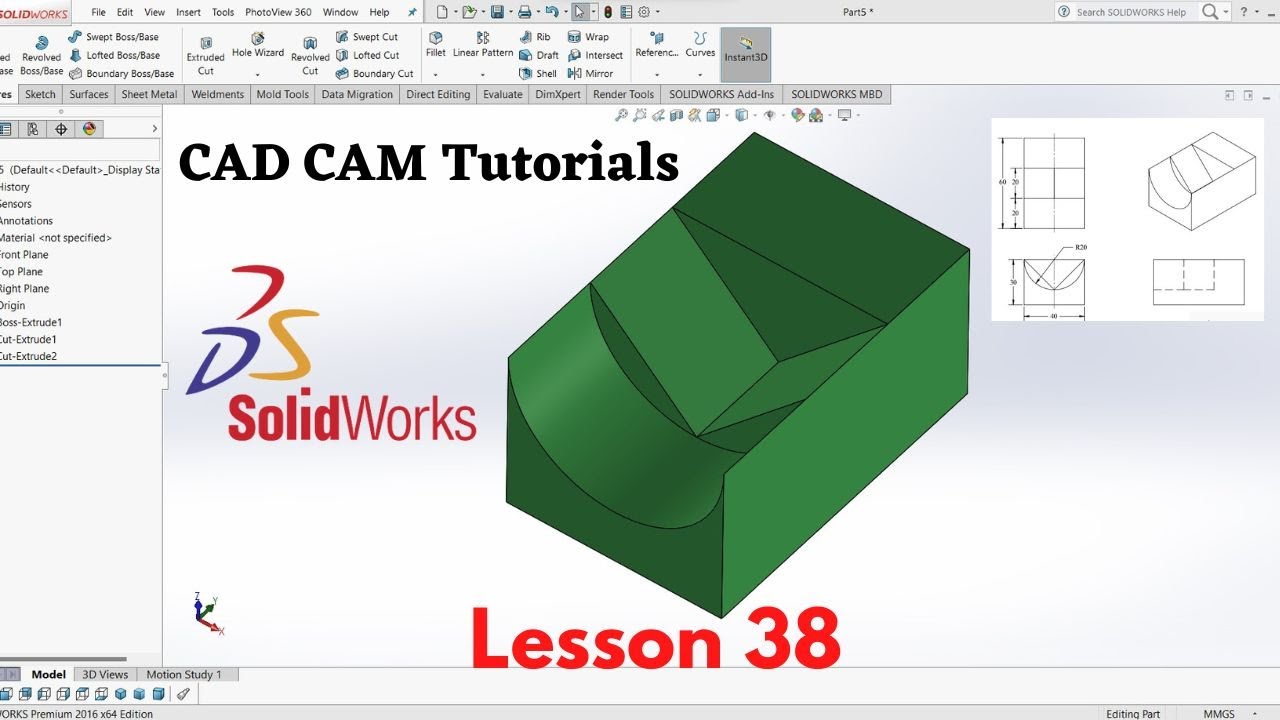Open Reference Geometry dropdown arrow
The height and width of the screenshot is (720, 1280).
click(657, 75)
